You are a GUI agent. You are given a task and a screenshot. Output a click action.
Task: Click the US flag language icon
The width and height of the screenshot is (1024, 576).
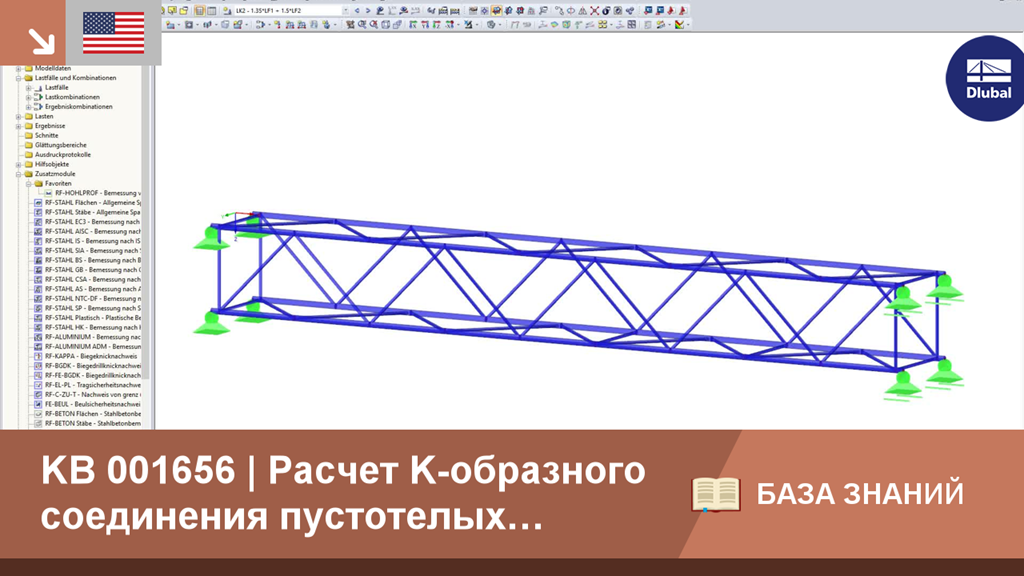114,33
